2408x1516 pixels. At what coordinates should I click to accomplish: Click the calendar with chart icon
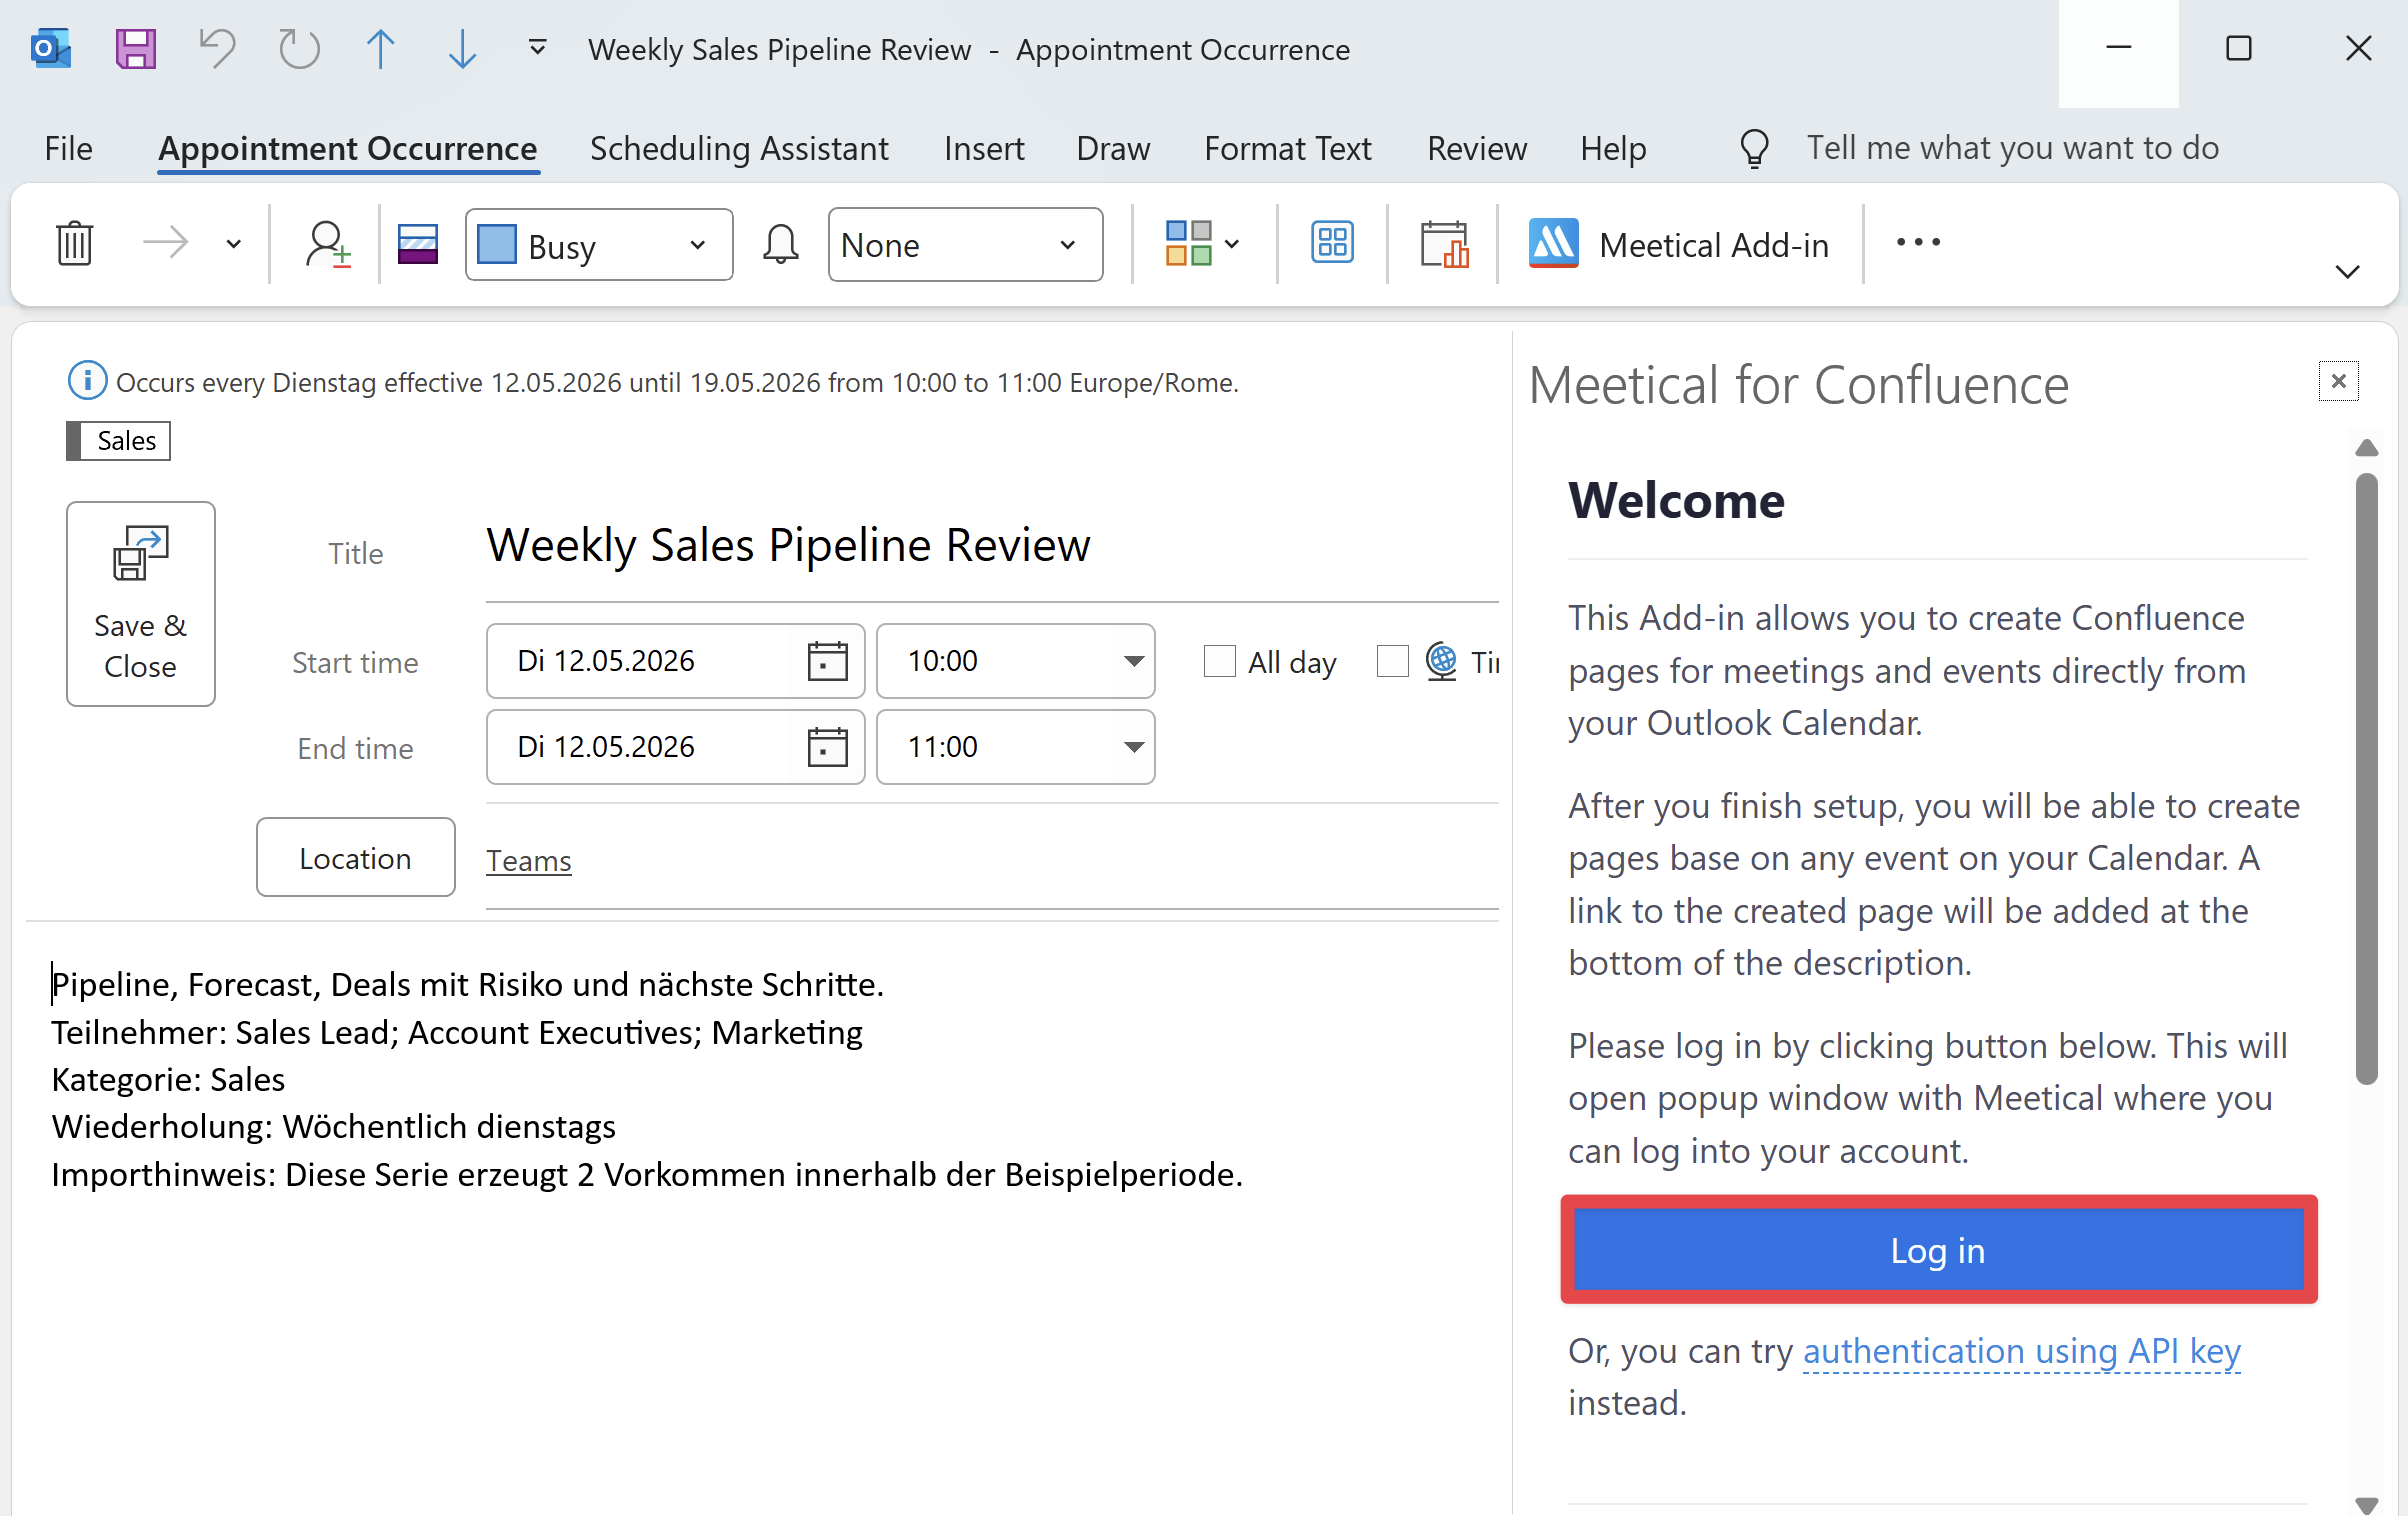pyautogui.click(x=1444, y=244)
